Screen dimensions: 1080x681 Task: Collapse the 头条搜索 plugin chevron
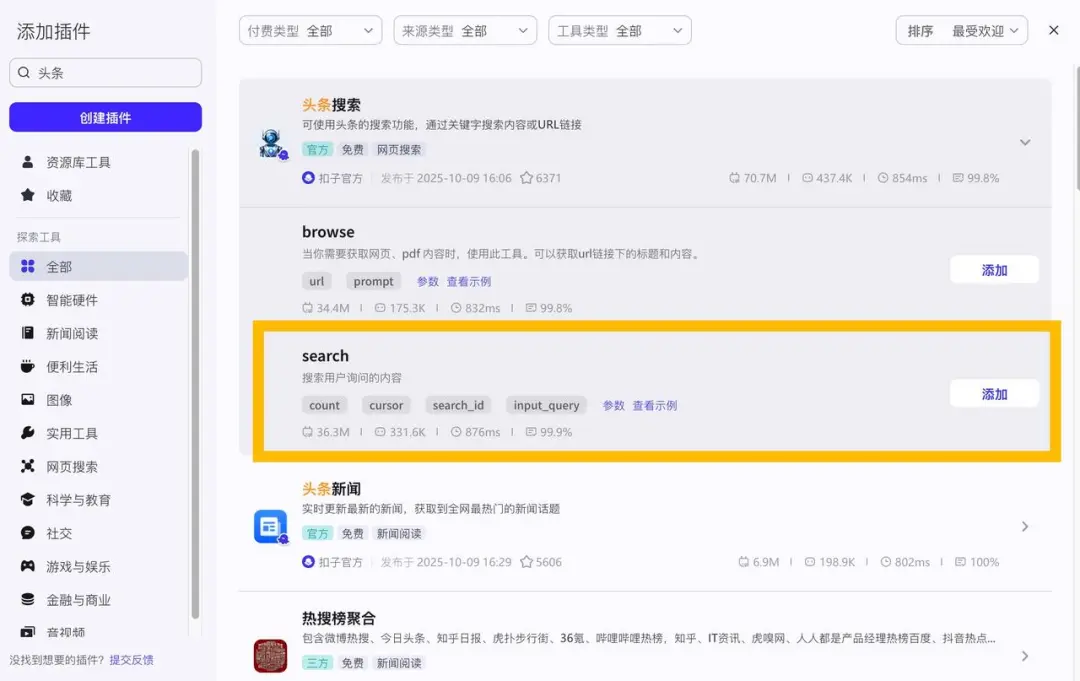click(1025, 143)
